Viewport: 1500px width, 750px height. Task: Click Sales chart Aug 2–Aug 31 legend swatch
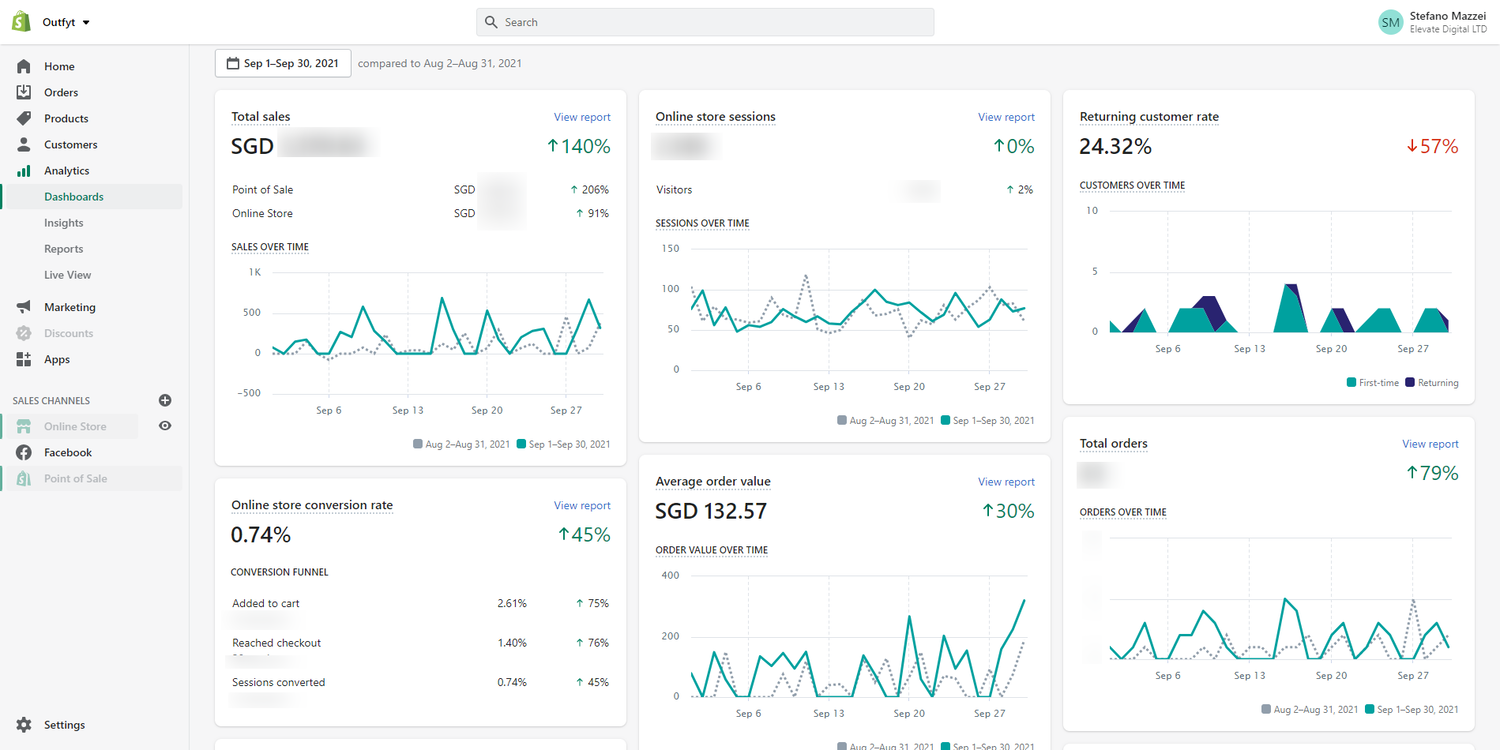point(417,444)
